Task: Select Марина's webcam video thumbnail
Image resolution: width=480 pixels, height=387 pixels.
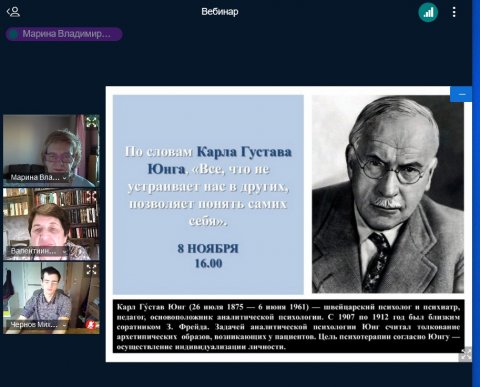Action: 51,151
